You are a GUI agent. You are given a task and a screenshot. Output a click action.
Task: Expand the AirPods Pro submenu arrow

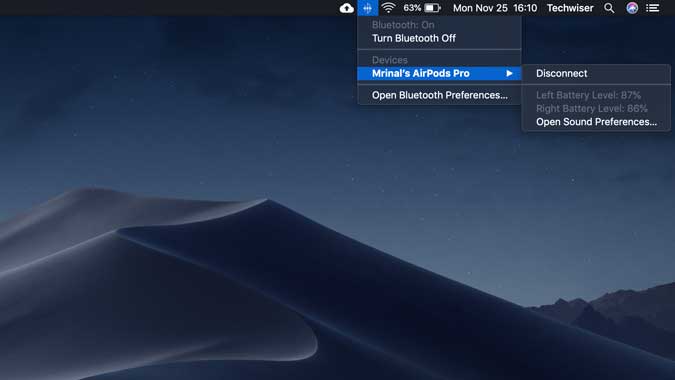tap(509, 74)
